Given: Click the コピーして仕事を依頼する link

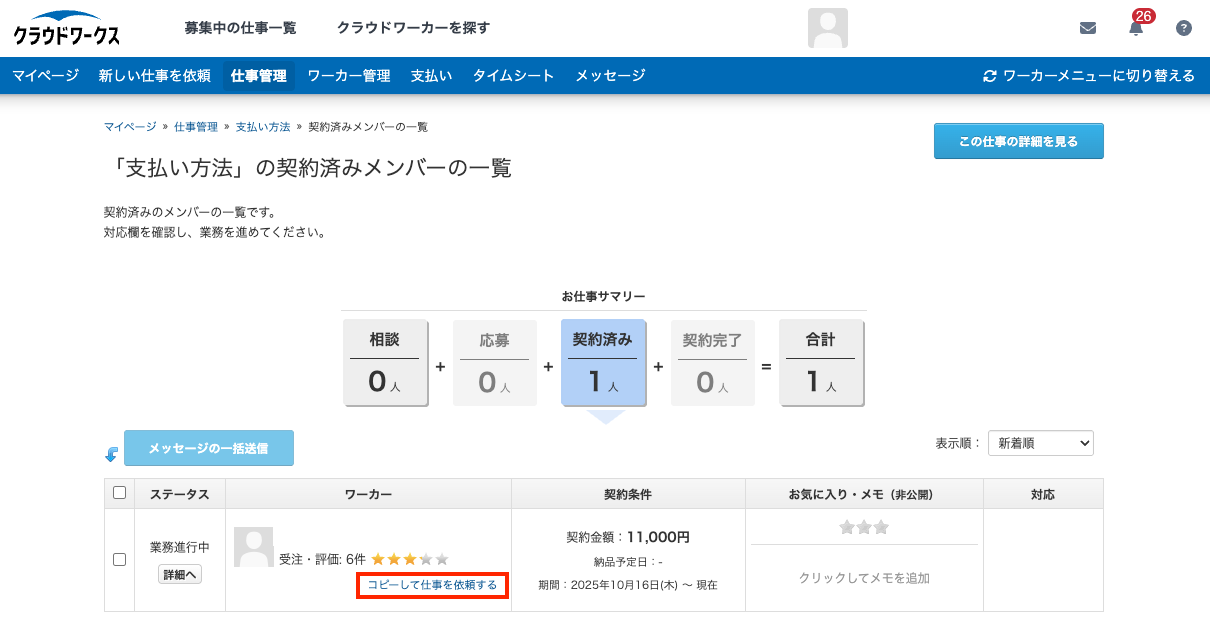Looking at the screenshot, I should (x=432, y=585).
